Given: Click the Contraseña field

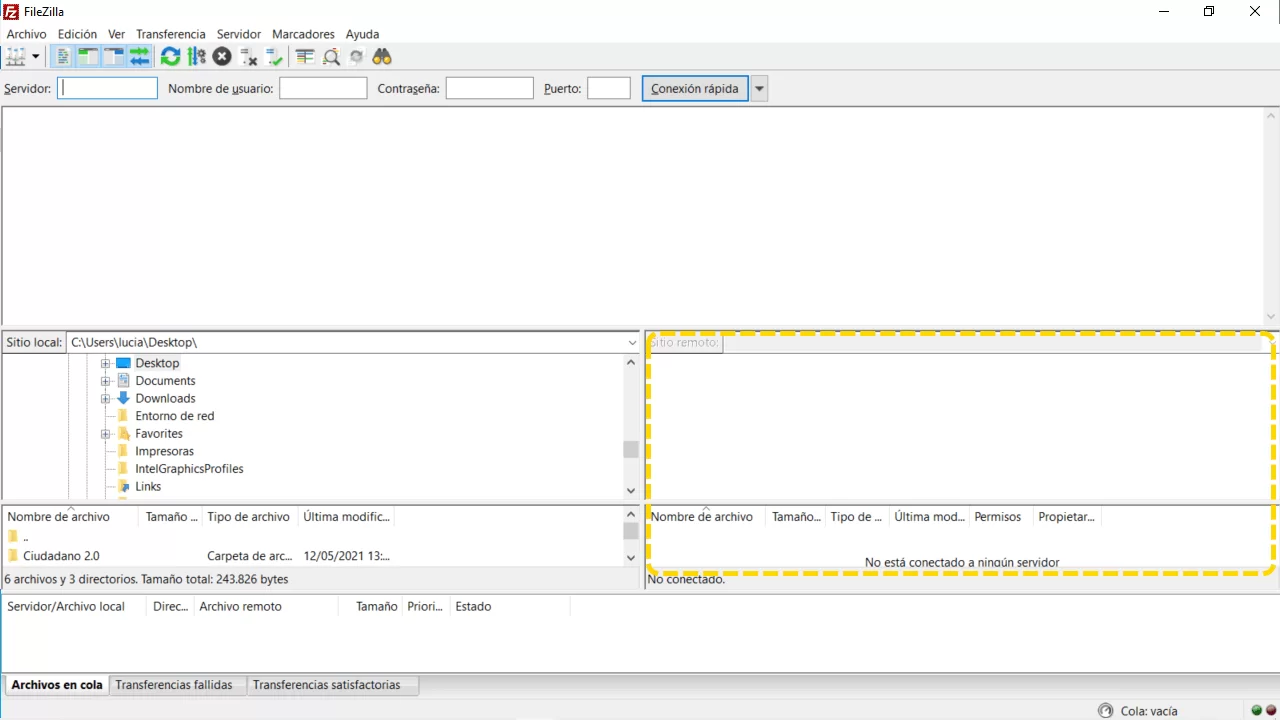Looking at the screenshot, I should [489, 88].
